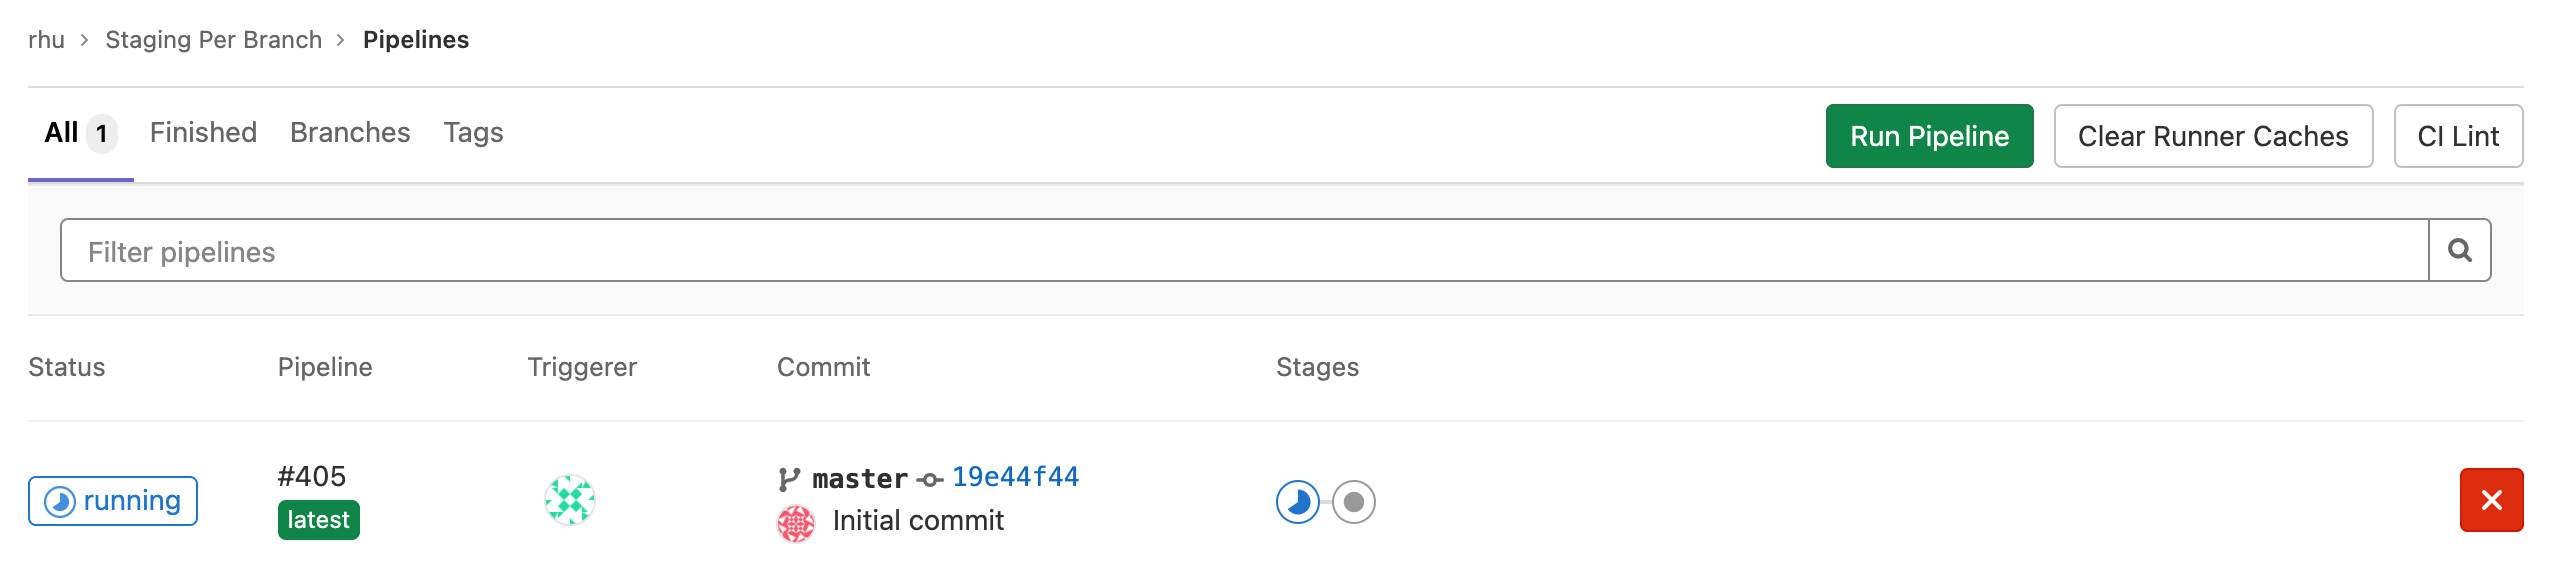Cancel pipeline with the red X button
The height and width of the screenshot is (584, 2556).
2491,500
